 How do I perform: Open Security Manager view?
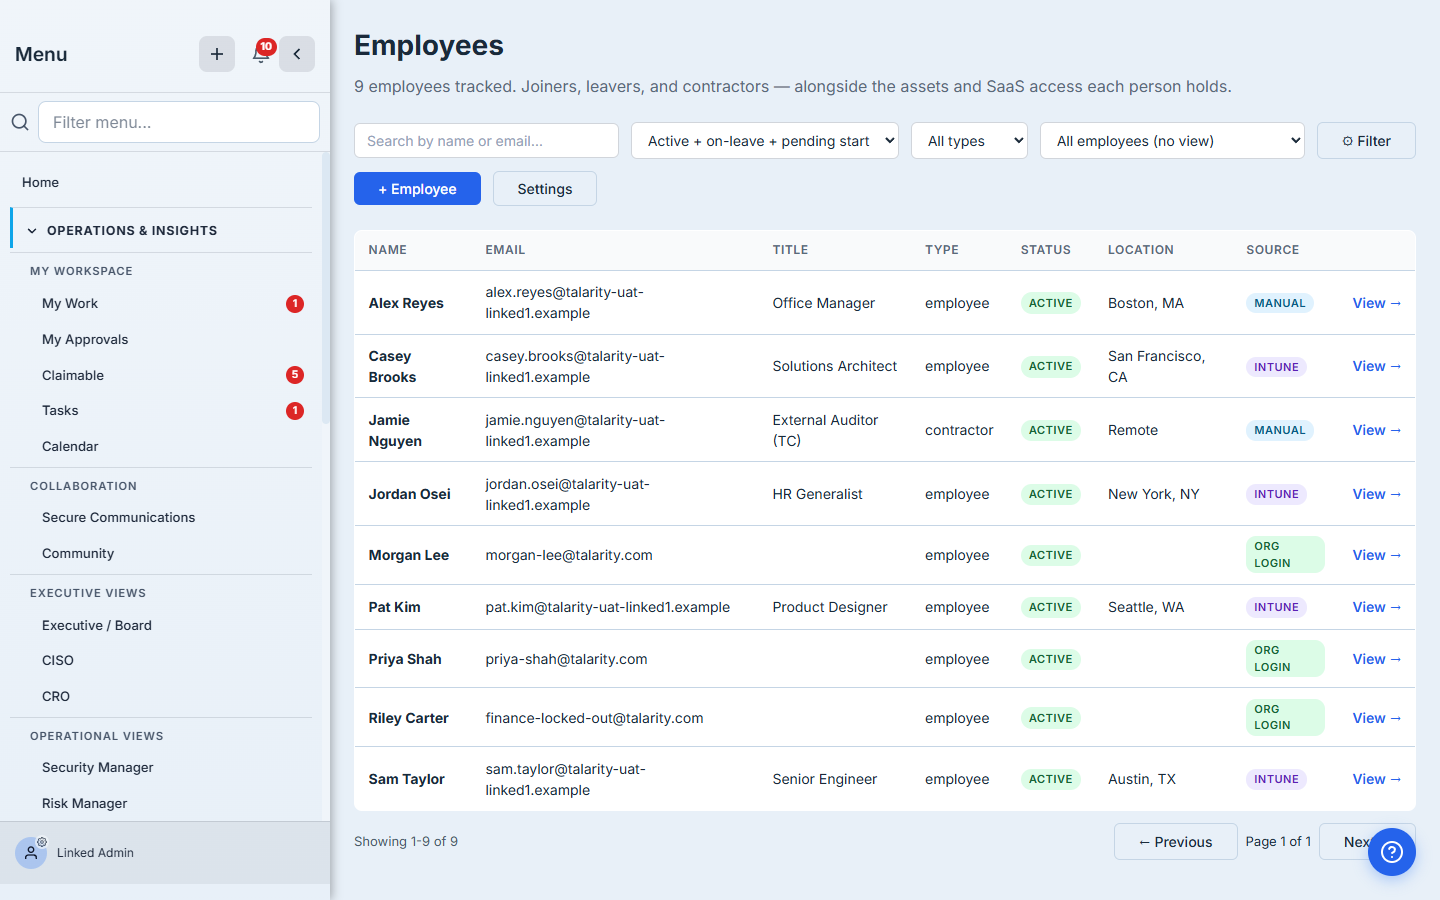click(98, 768)
